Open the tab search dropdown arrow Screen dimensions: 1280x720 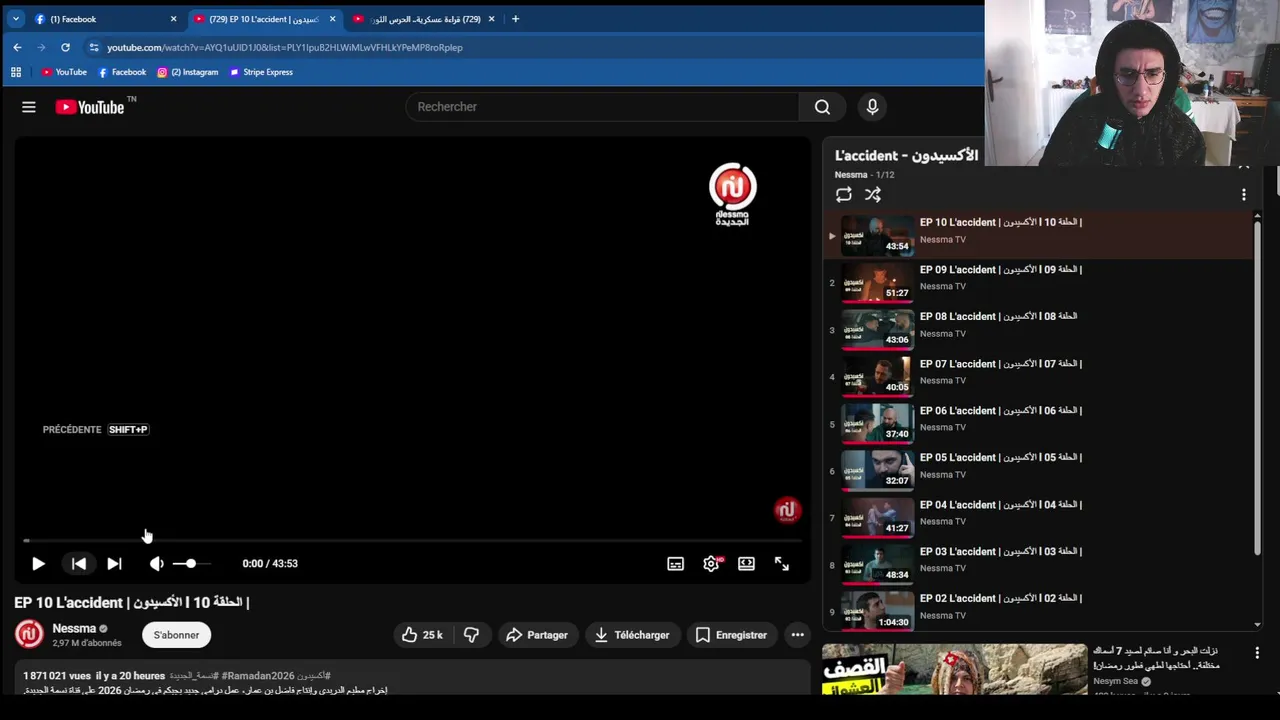click(16, 19)
